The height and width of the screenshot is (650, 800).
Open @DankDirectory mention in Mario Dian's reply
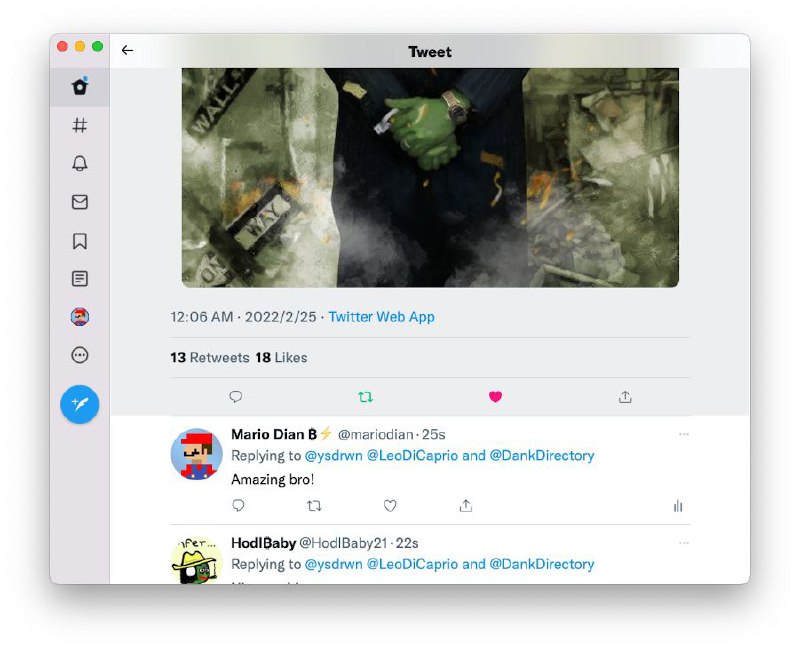[x=542, y=456]
